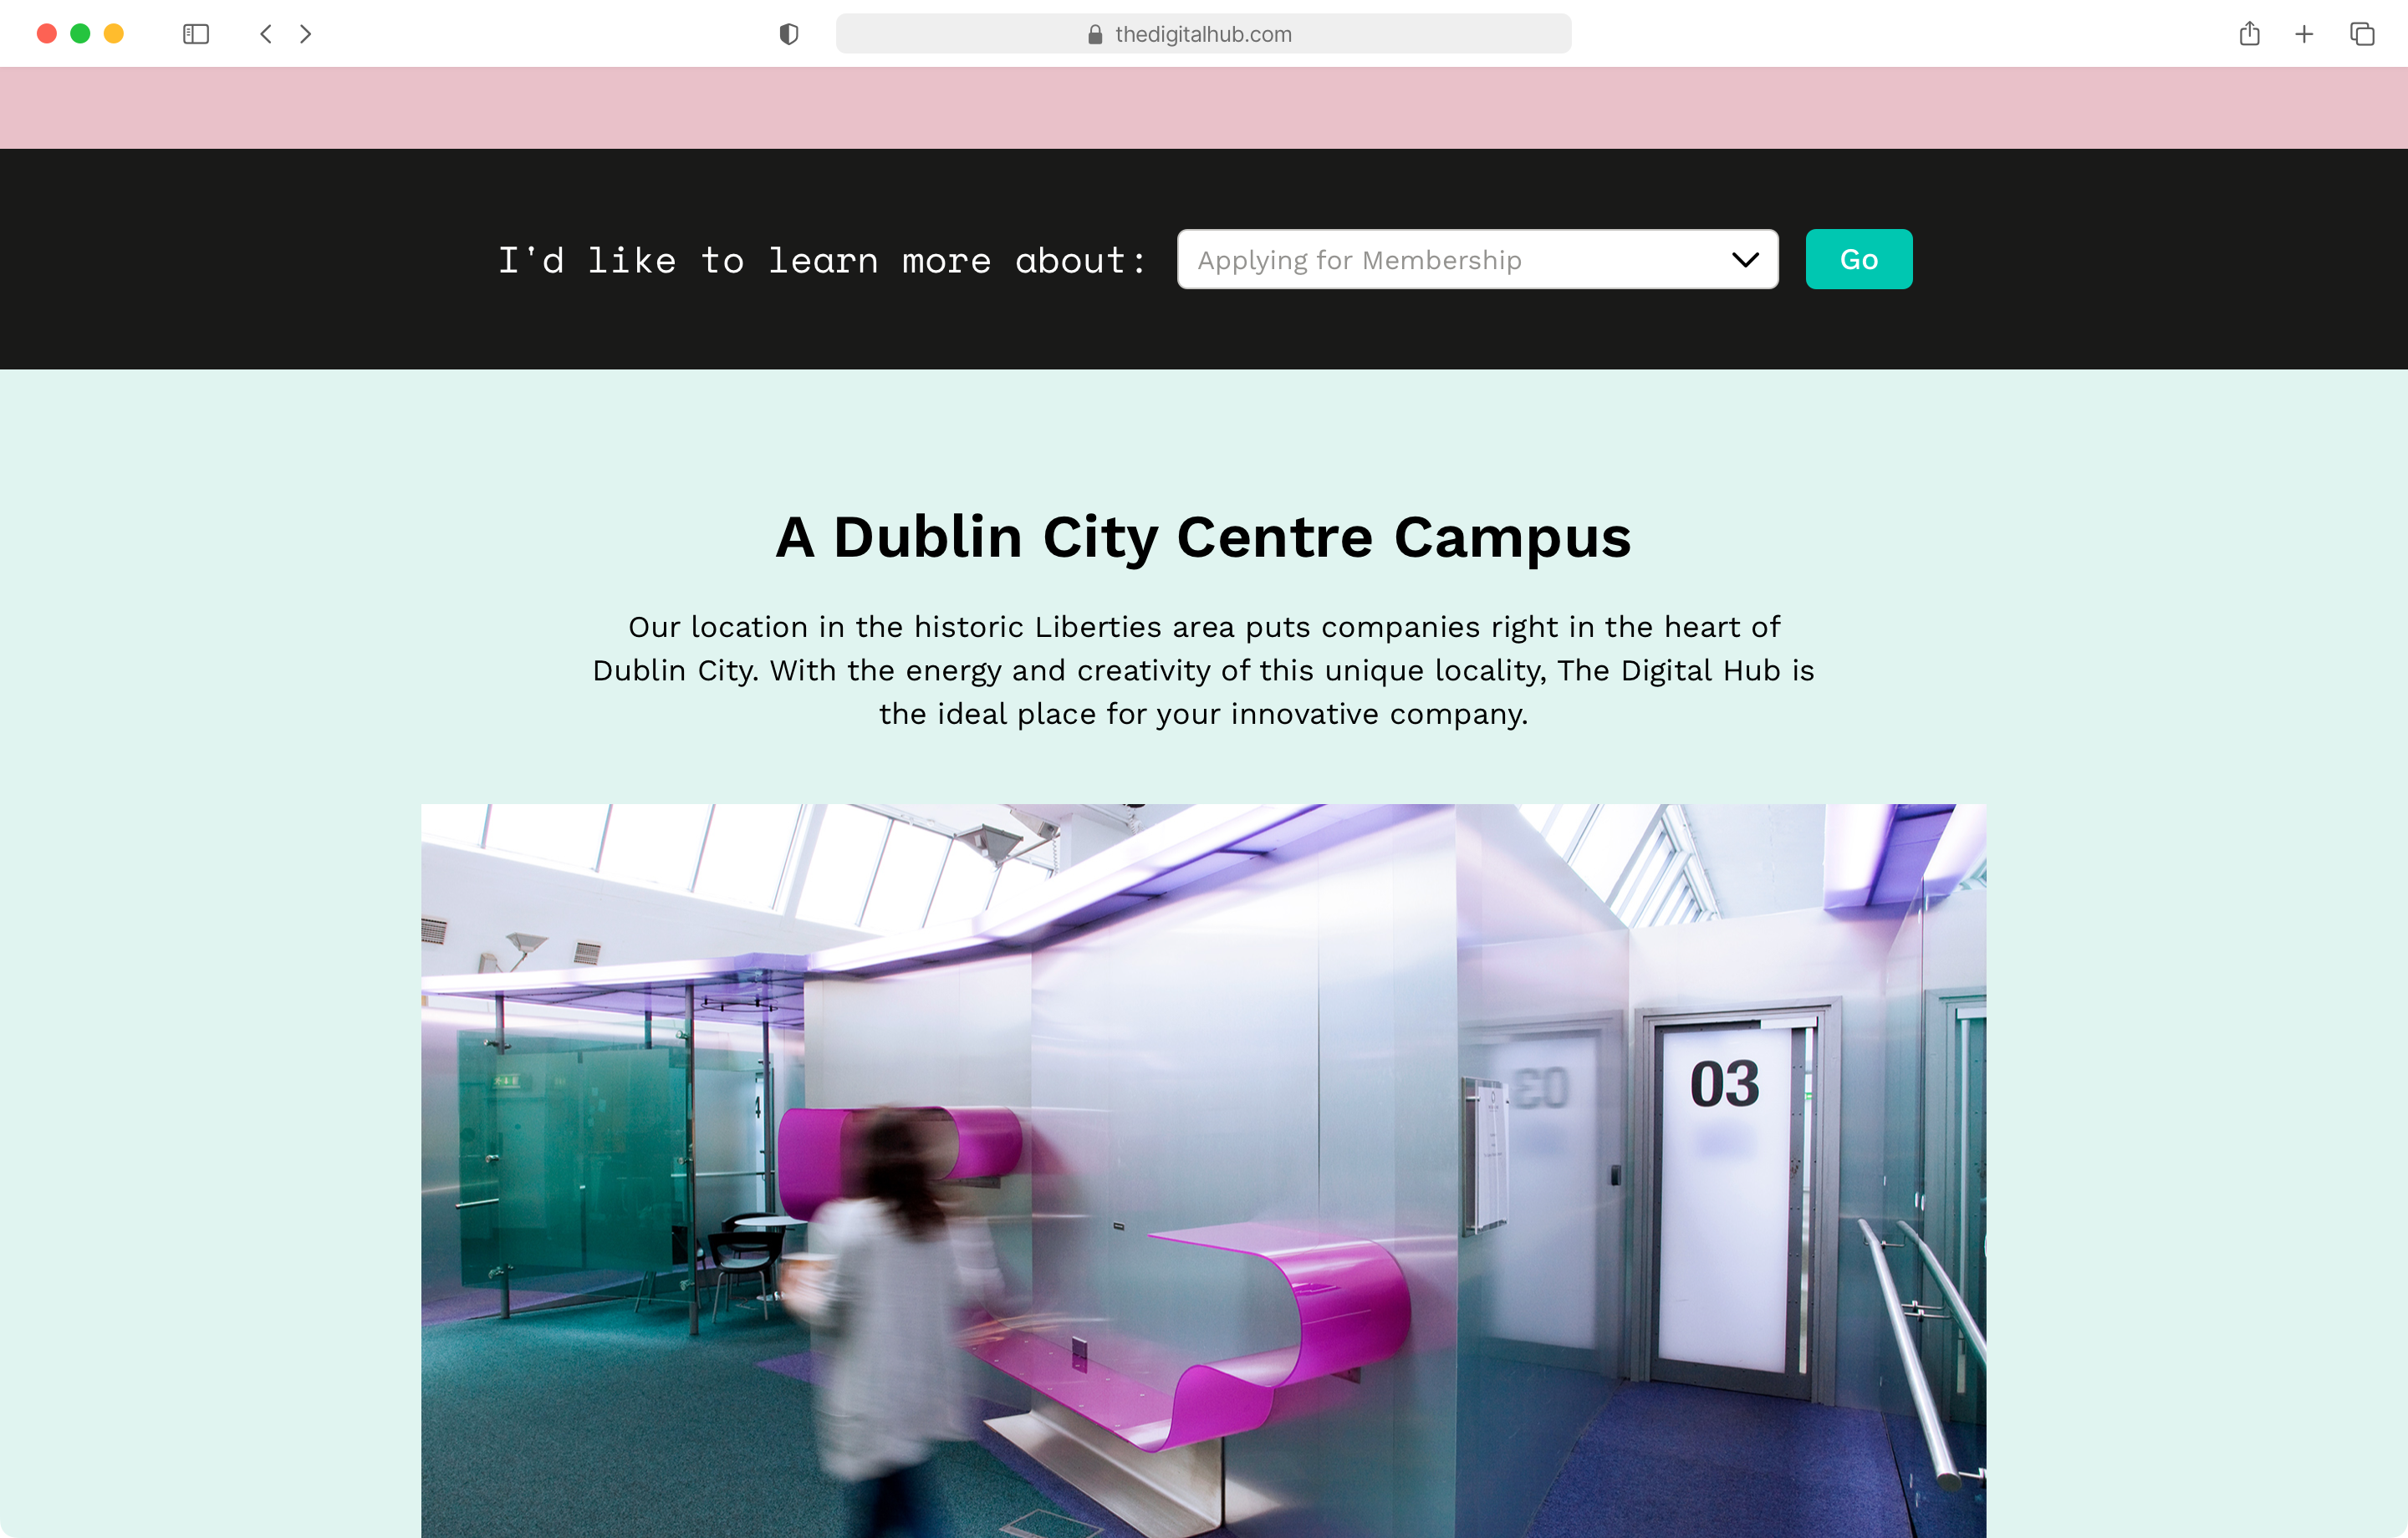Click the browser forward navigation arrow

click(309, 33)
